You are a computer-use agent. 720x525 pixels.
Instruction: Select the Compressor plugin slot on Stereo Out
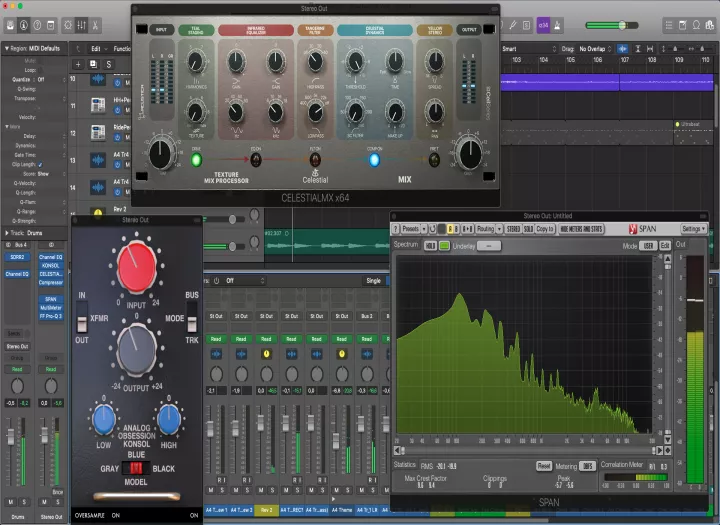click(50, 282)
